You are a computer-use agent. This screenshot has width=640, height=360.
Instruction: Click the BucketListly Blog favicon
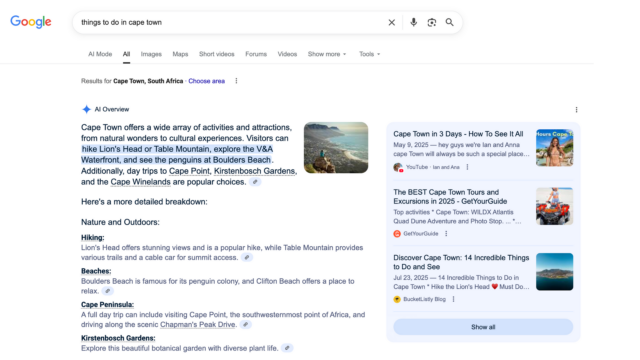[397, 299]
